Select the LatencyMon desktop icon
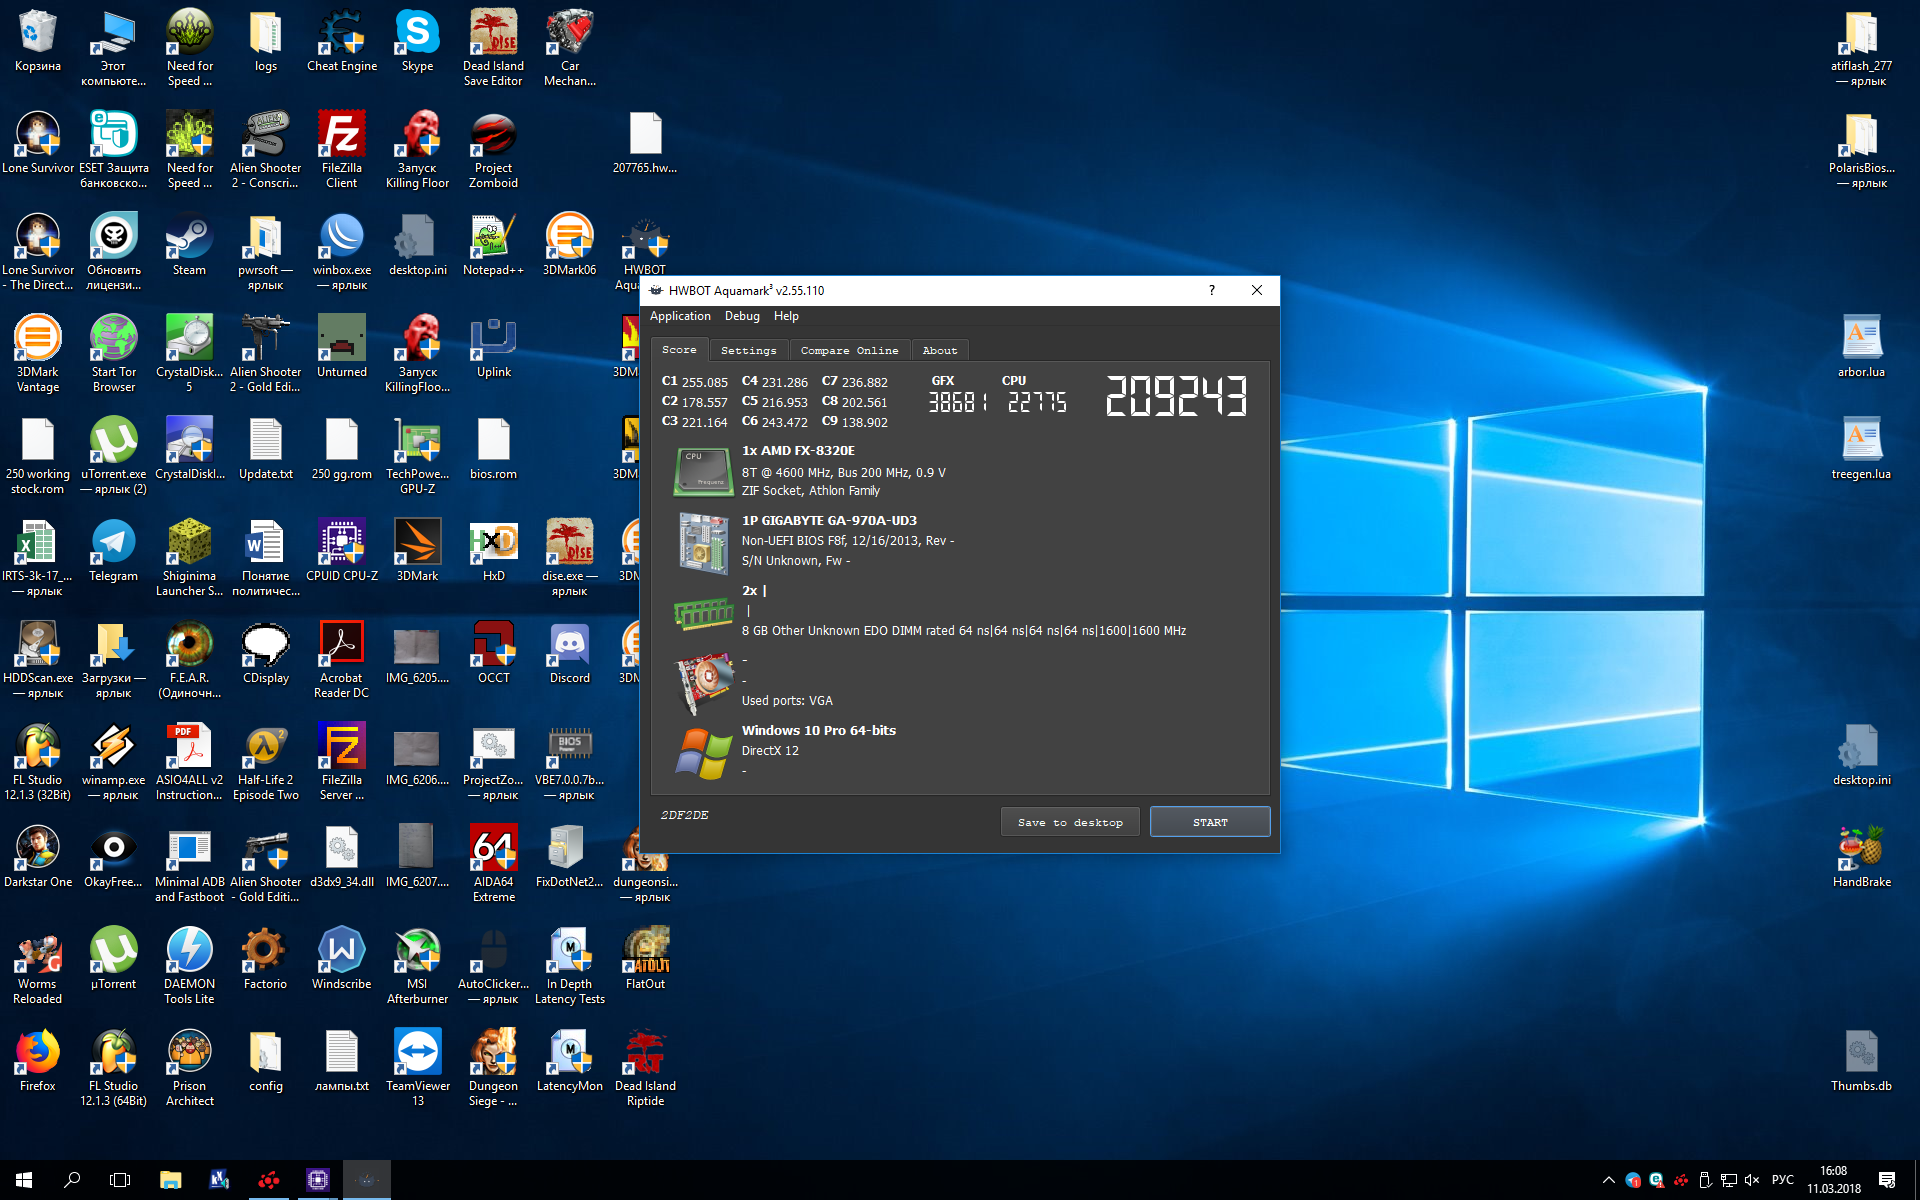 coord(569,1061)
